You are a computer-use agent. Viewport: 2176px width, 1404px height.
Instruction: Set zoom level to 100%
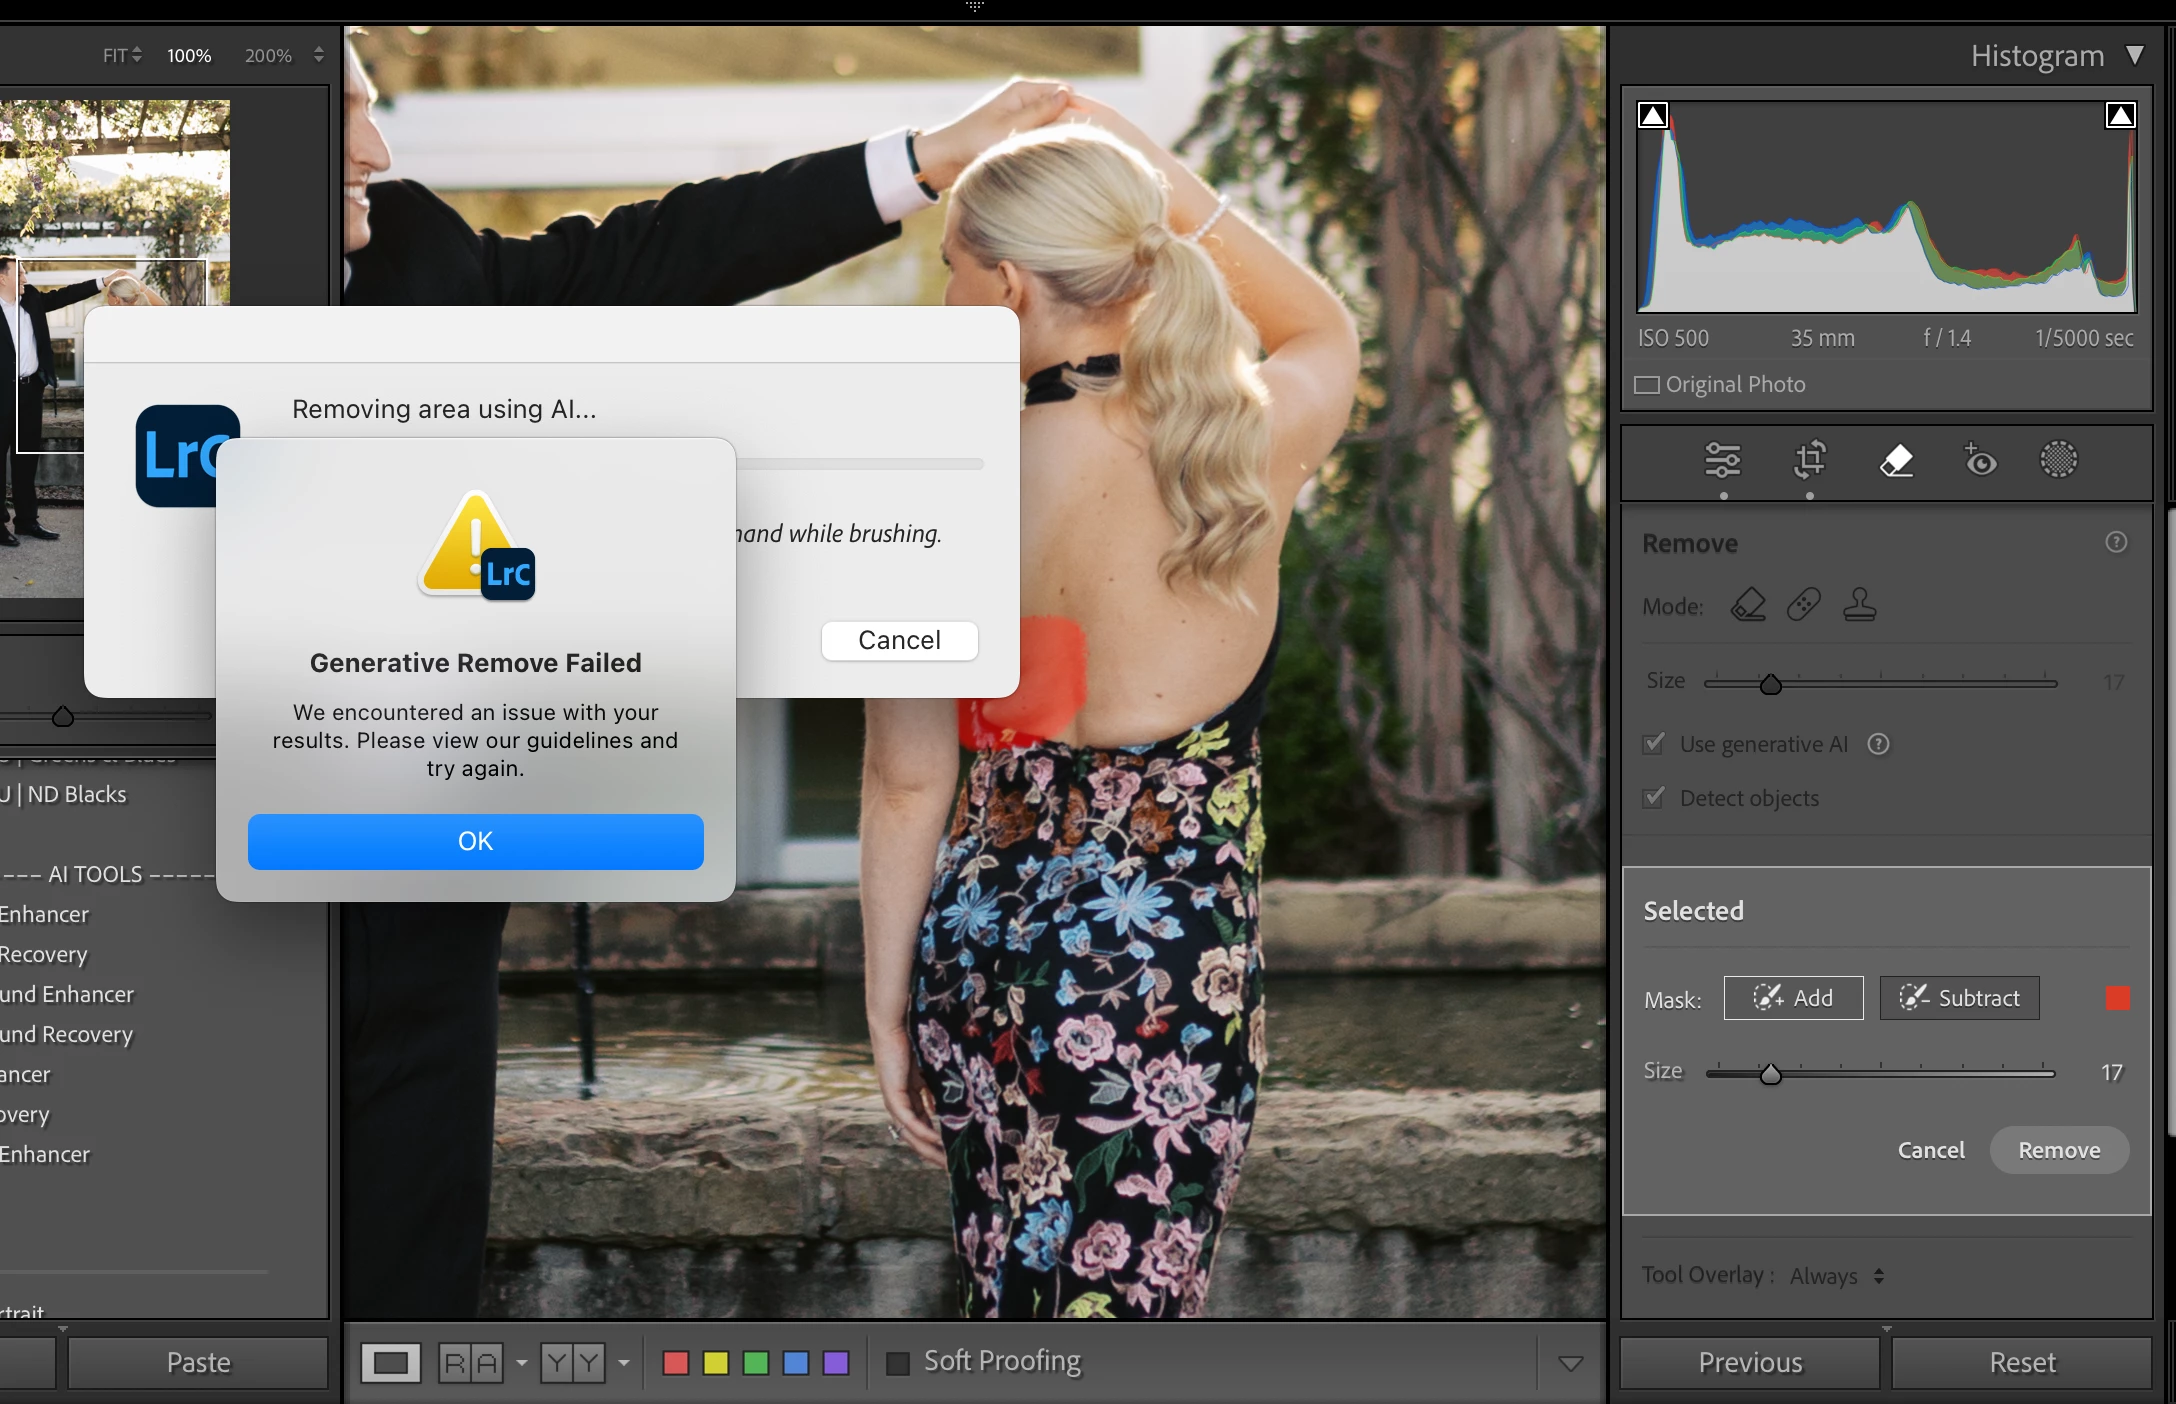189,56
